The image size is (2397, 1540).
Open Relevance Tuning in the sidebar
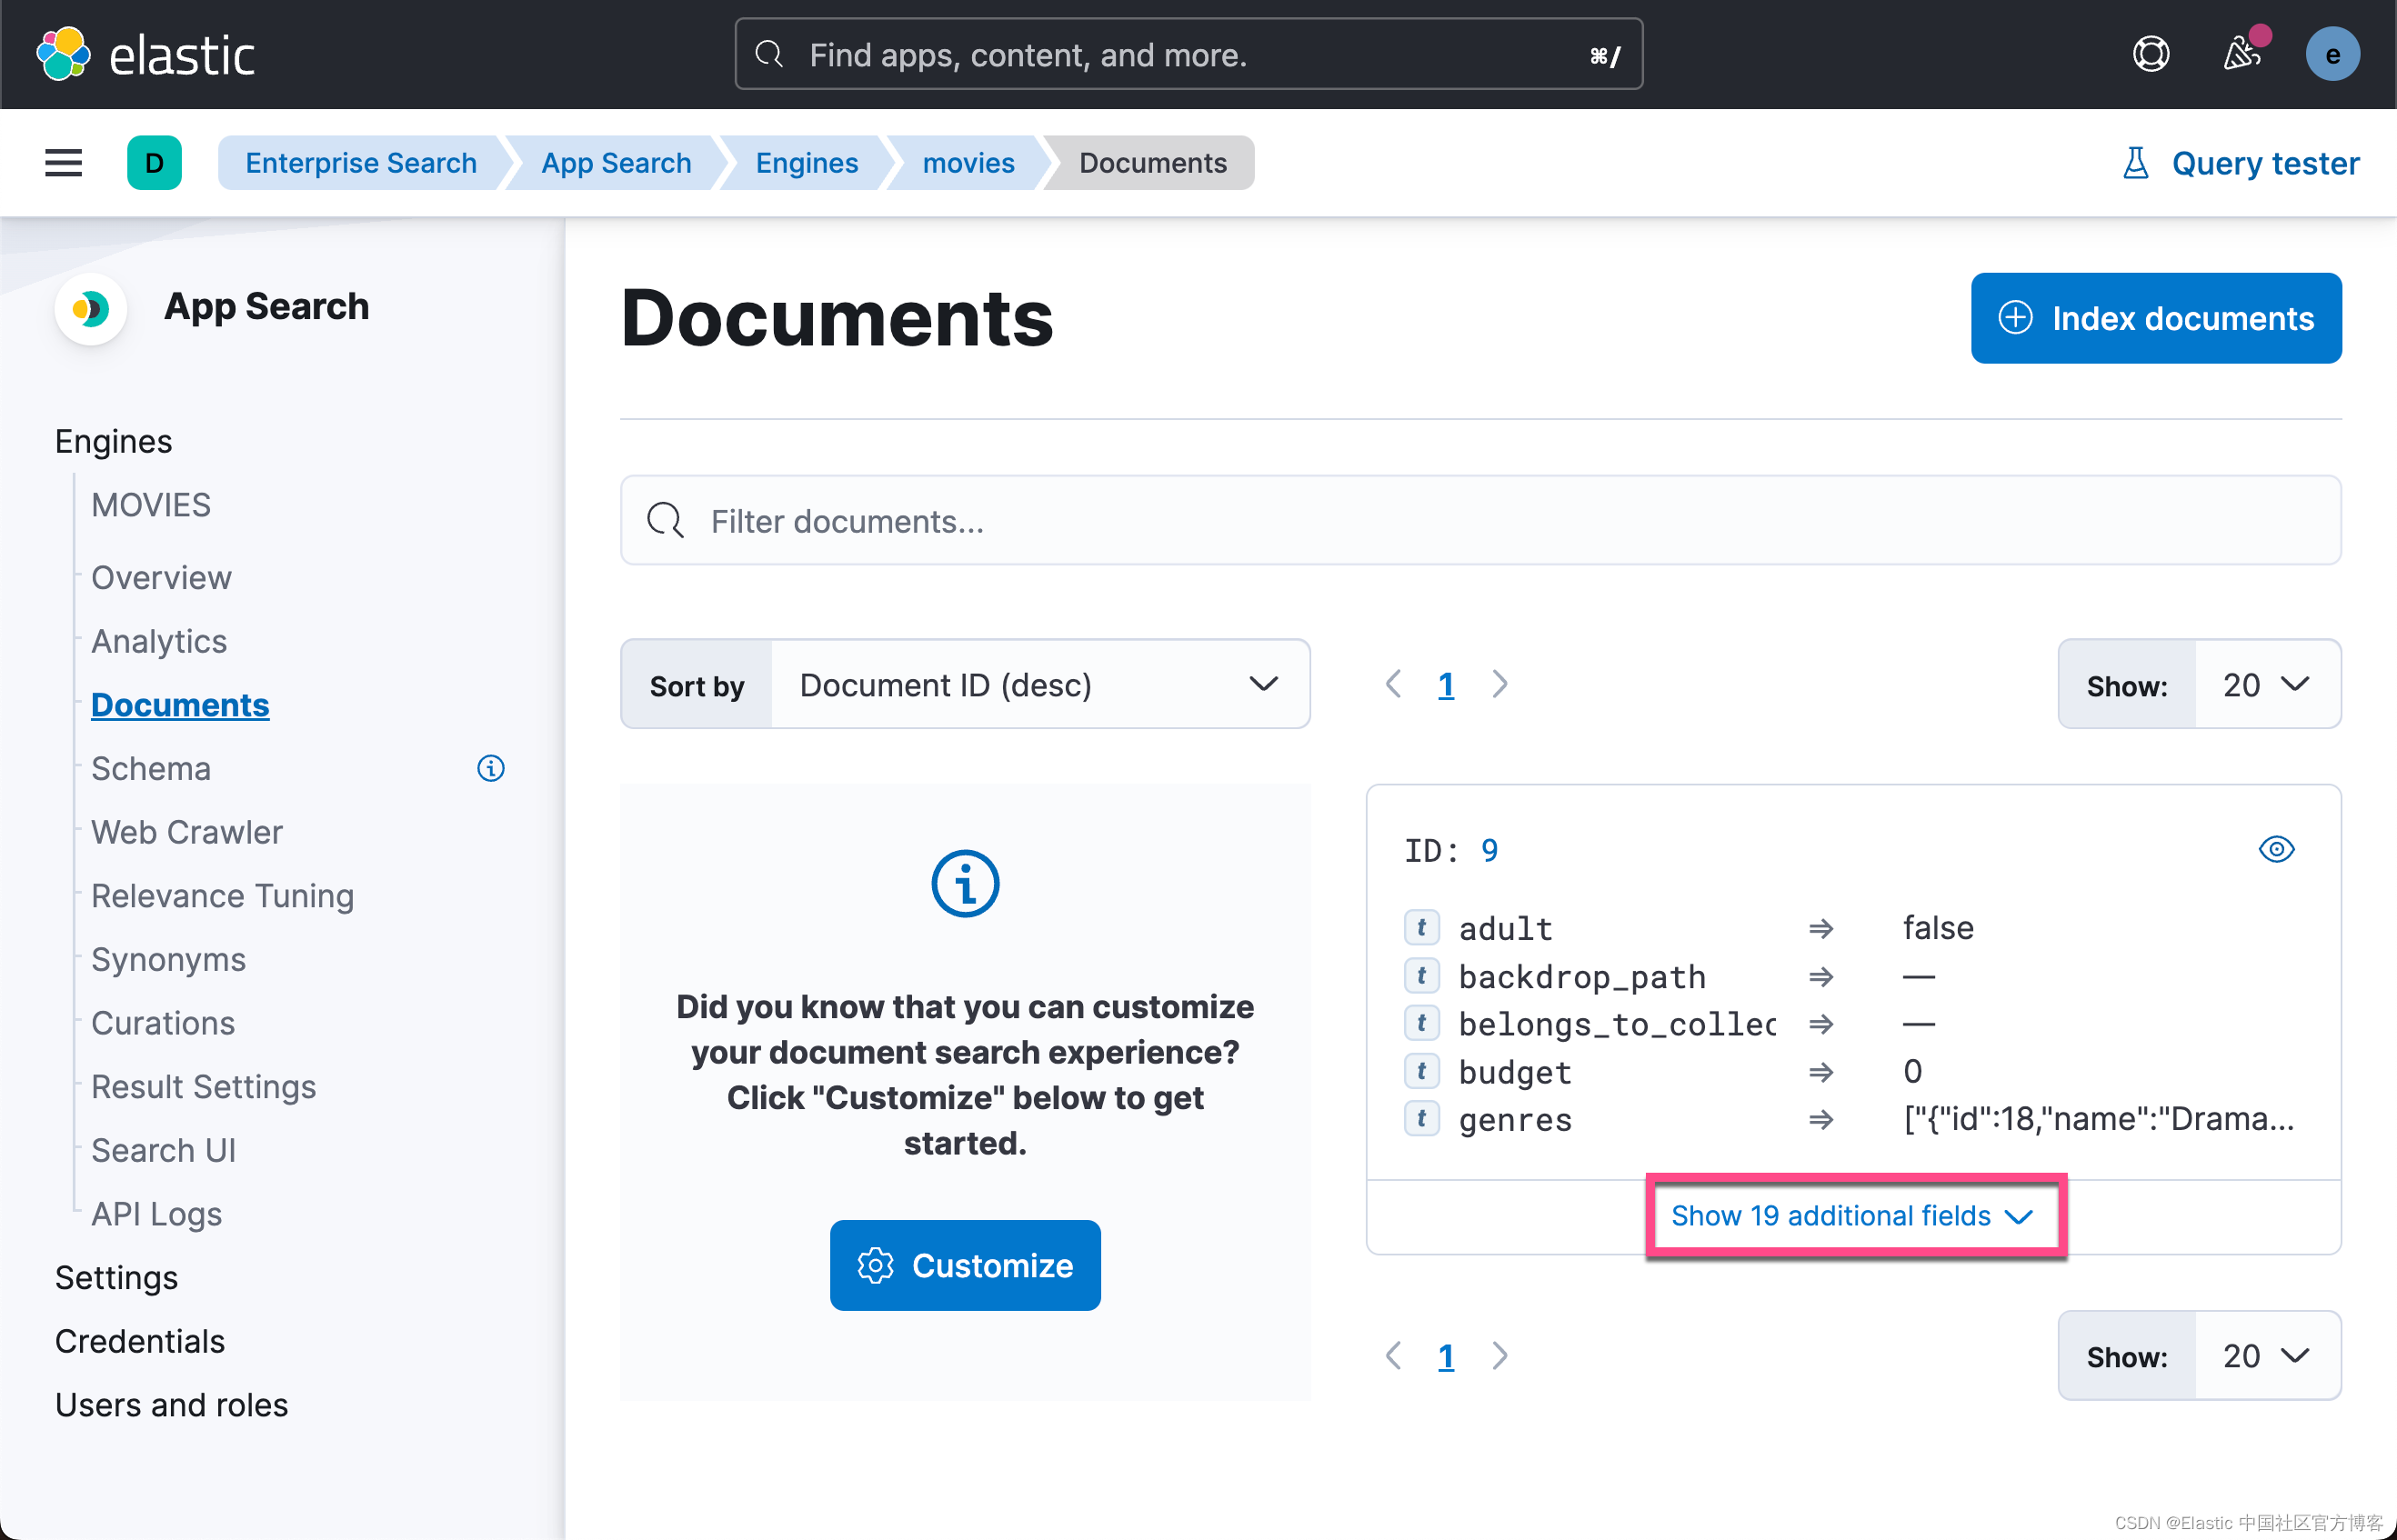tap(223, 896)
